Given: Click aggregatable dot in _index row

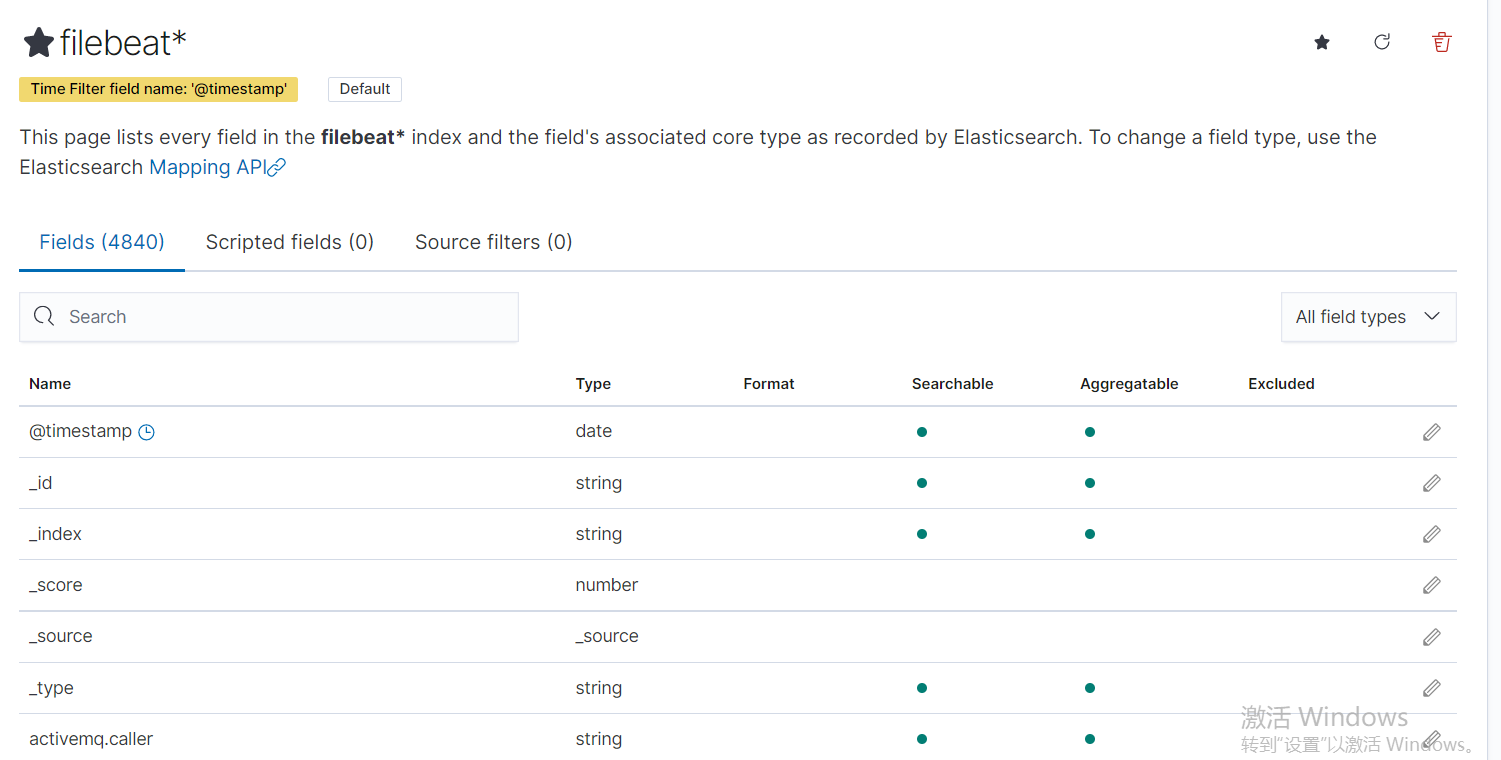Looking at the screenshot, I should (x=1090, y=534).
